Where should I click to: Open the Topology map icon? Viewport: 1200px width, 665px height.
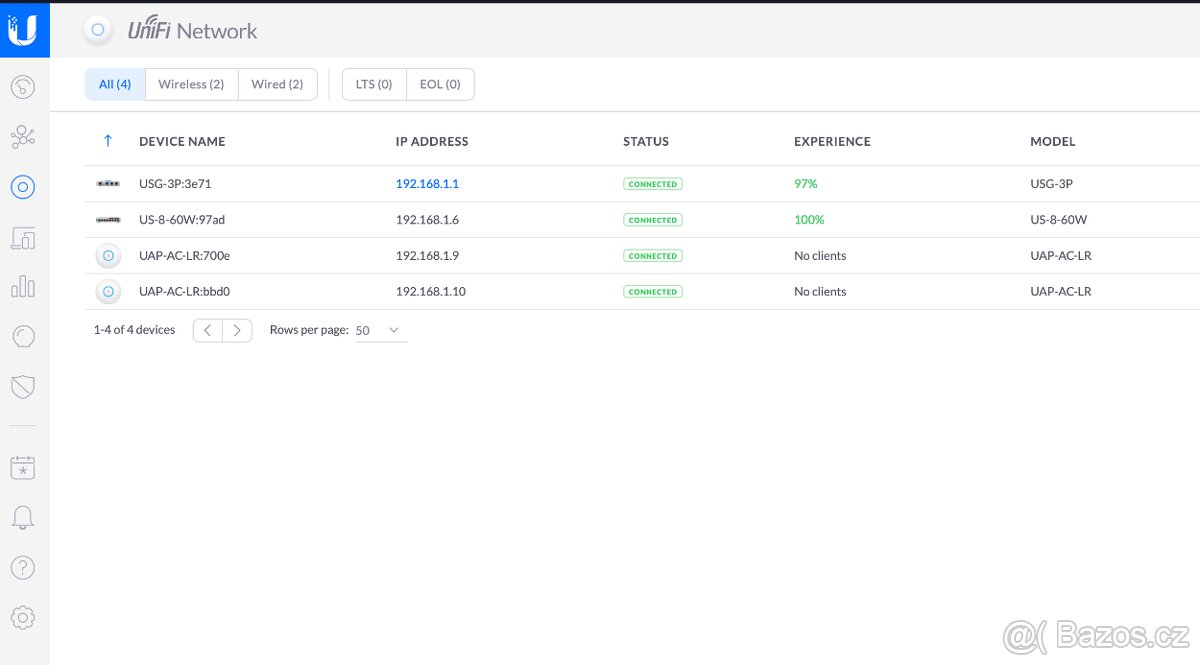point(23,137)
